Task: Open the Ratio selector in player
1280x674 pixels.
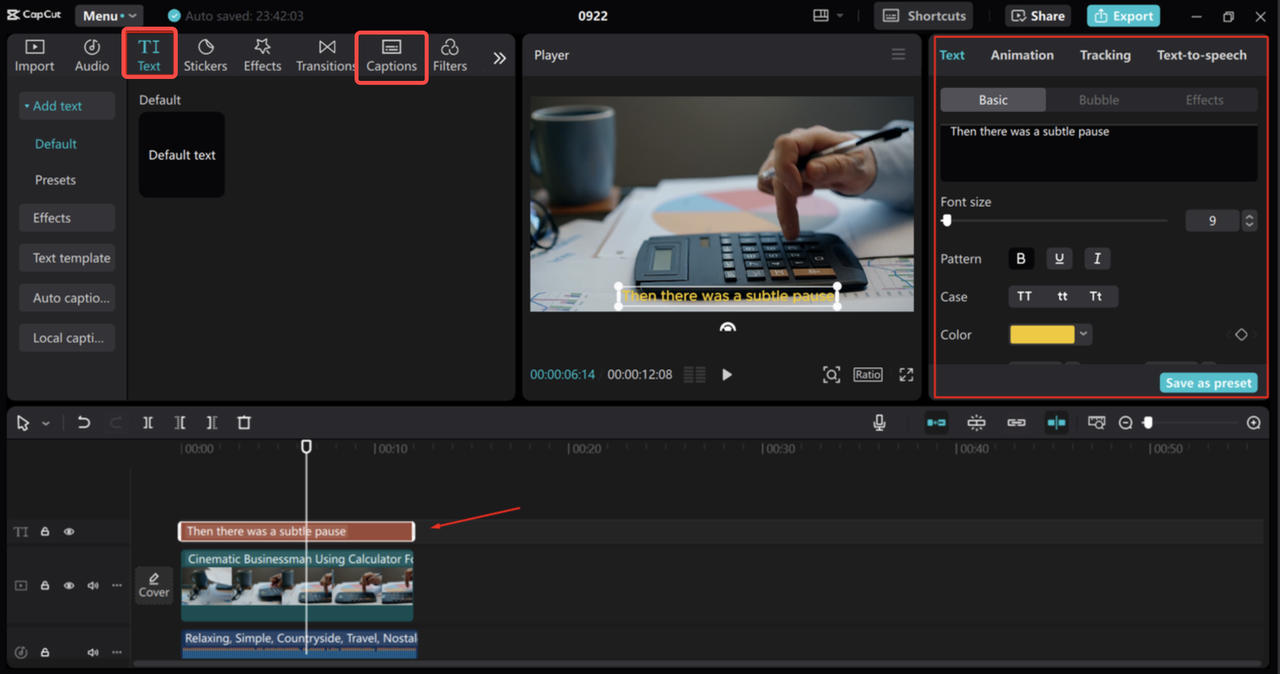Action: tap(868, 375)
